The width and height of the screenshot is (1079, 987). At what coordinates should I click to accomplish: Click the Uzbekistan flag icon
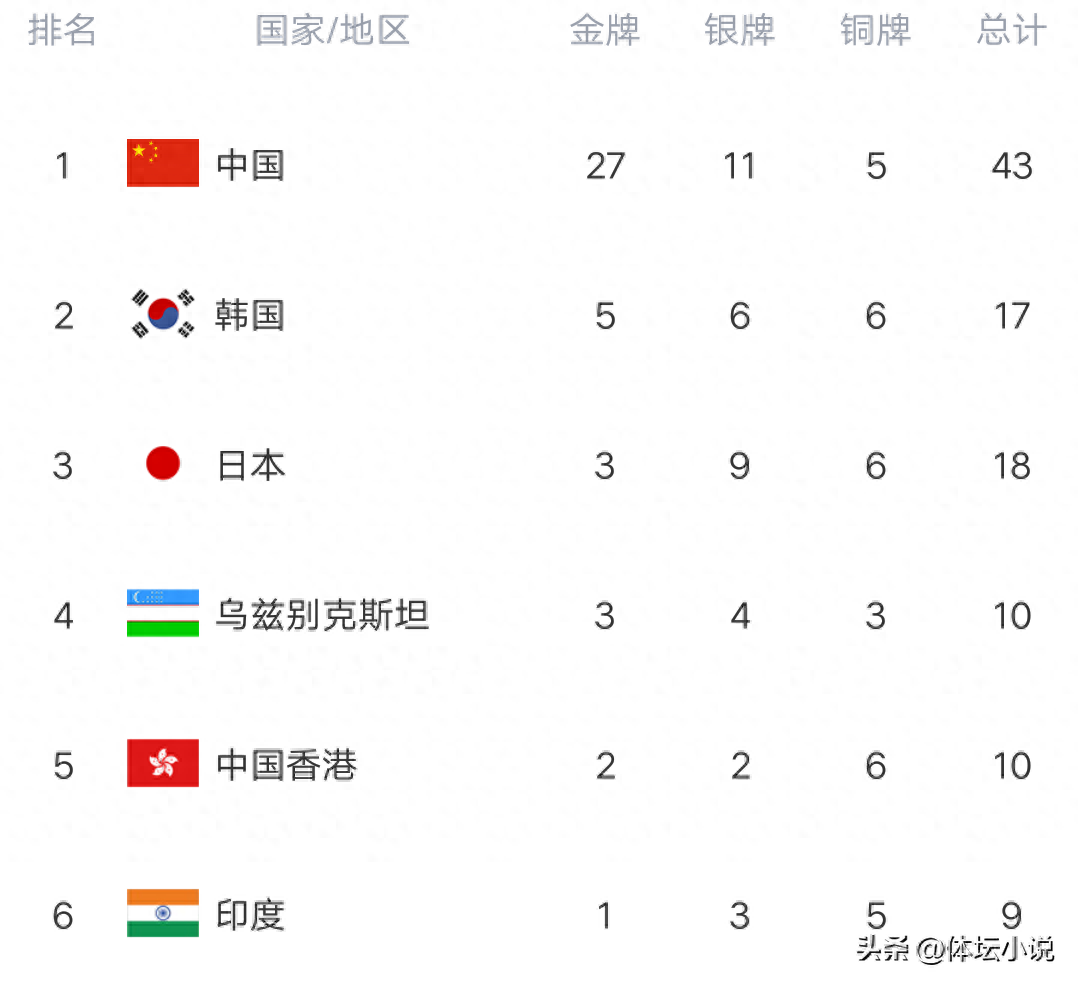point(163,613)
